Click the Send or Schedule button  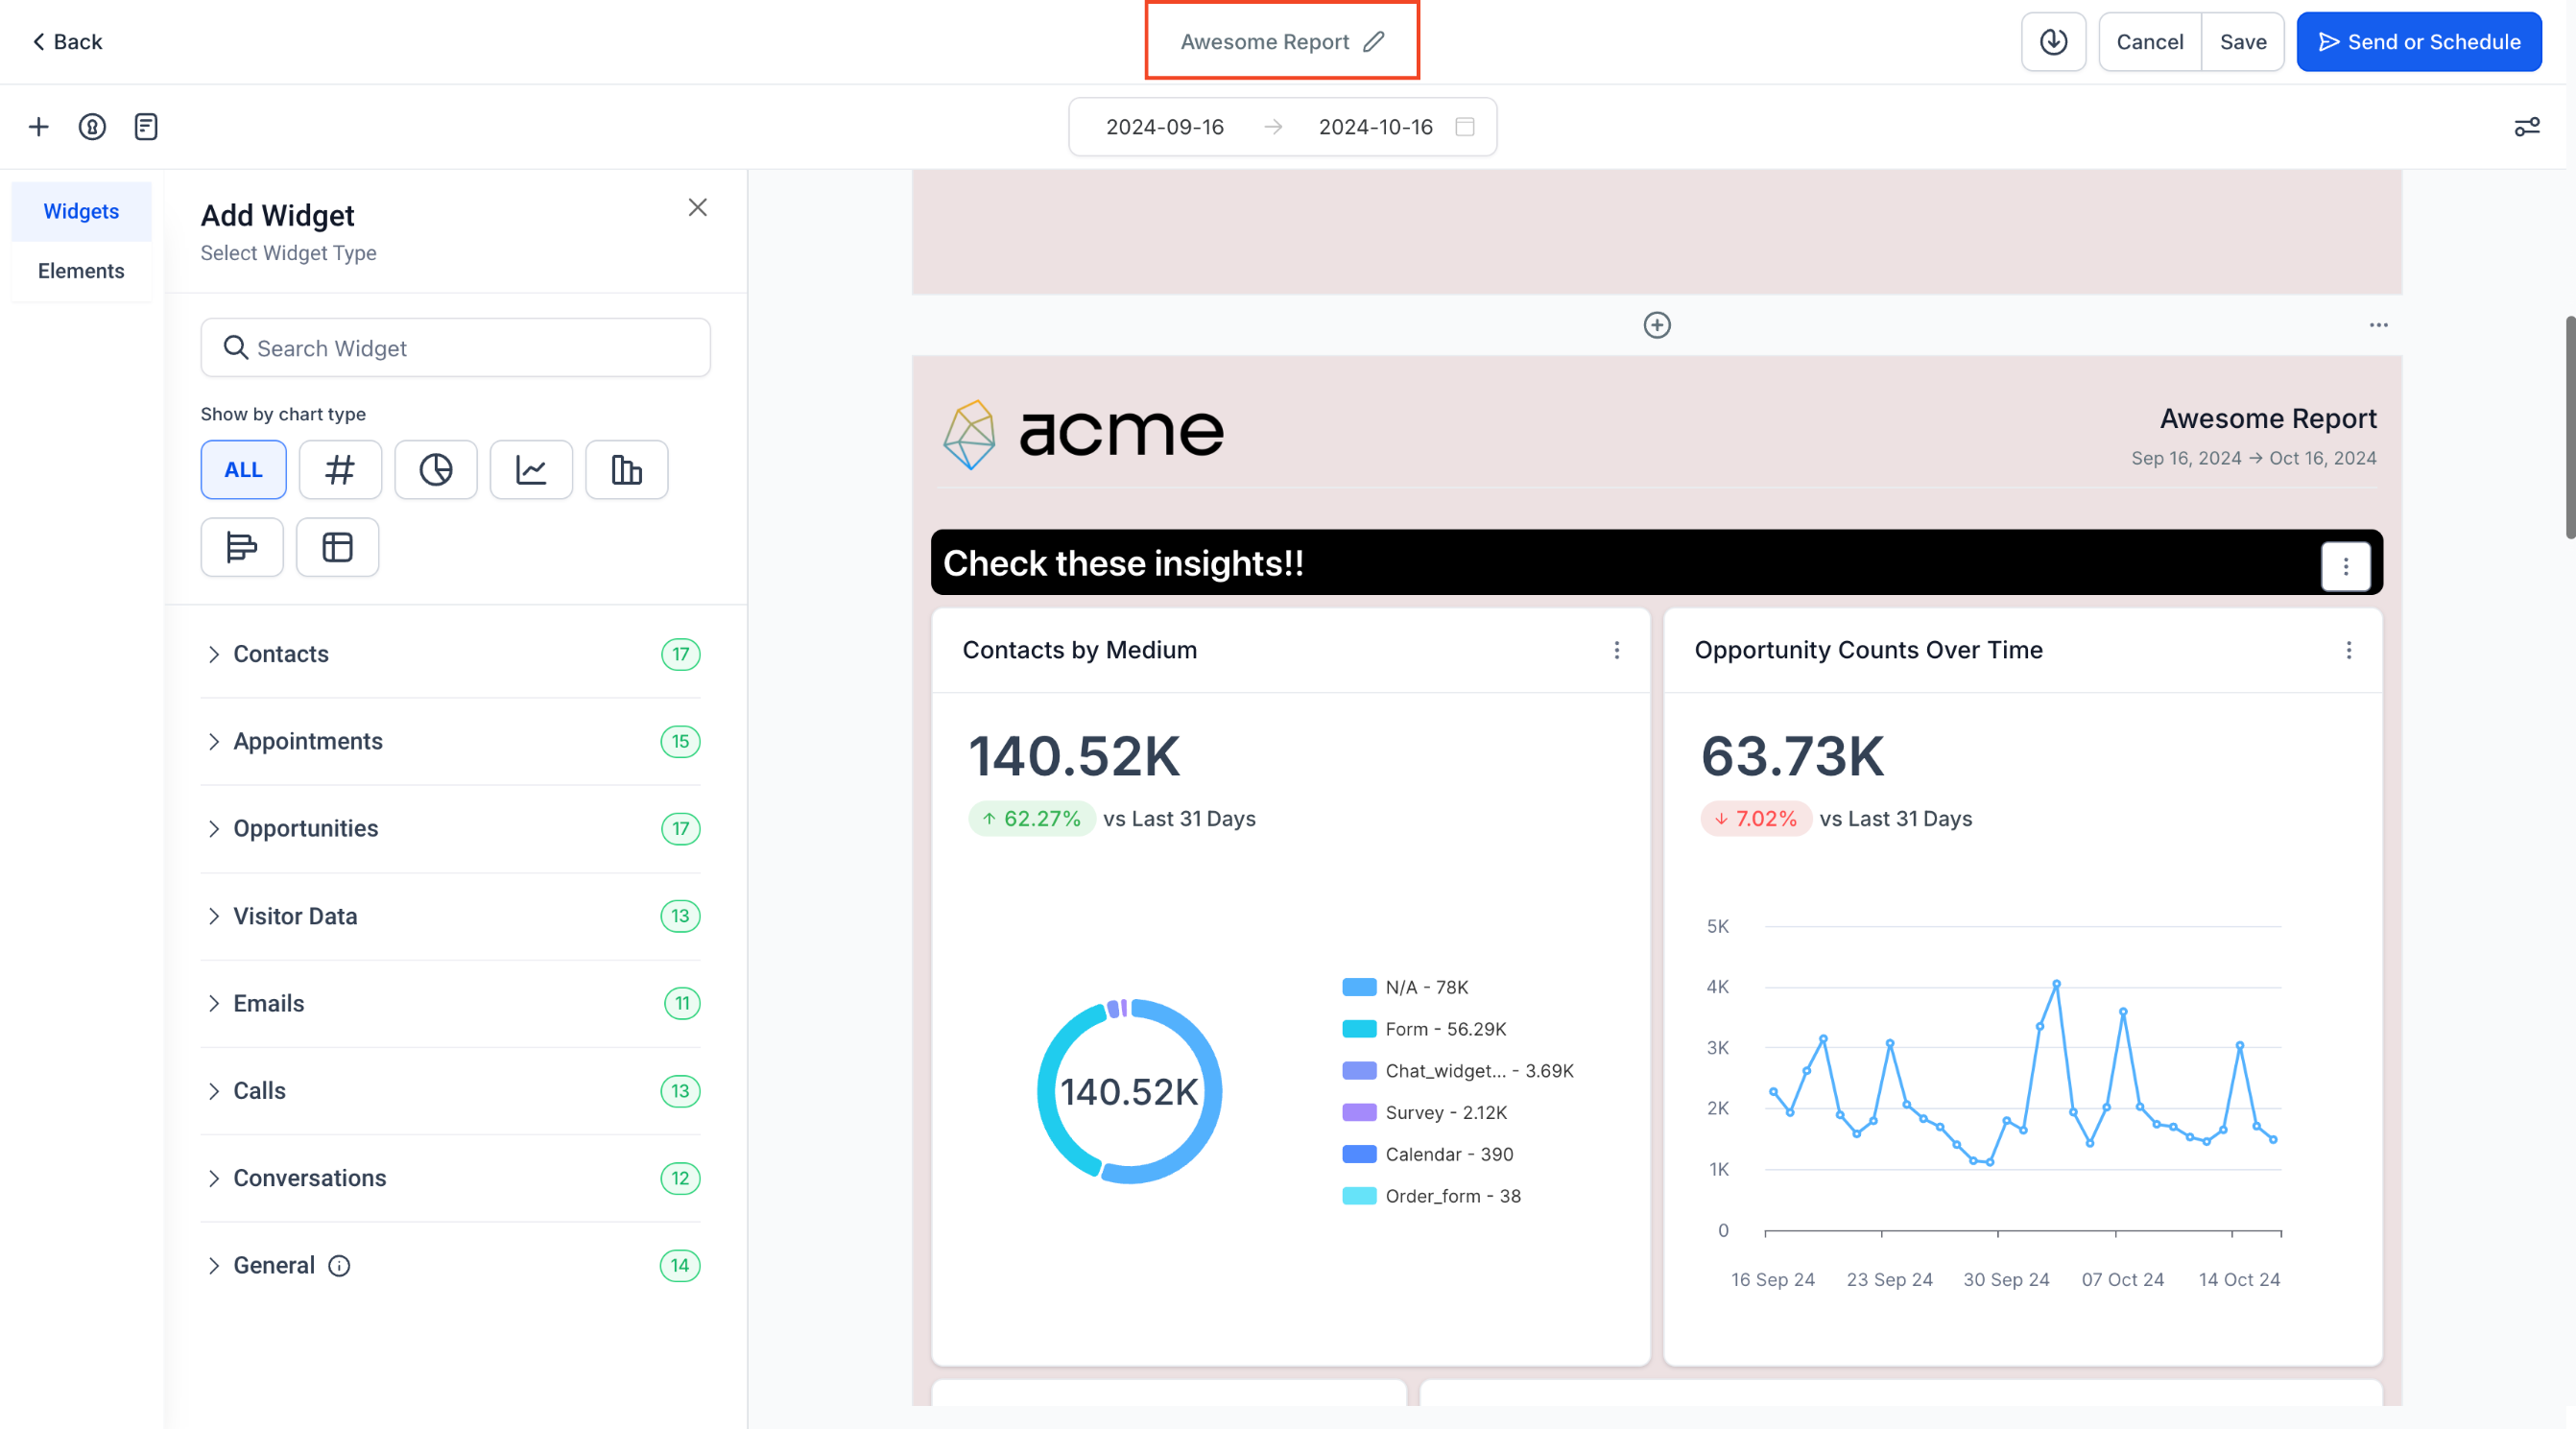tap(2418, 42)
